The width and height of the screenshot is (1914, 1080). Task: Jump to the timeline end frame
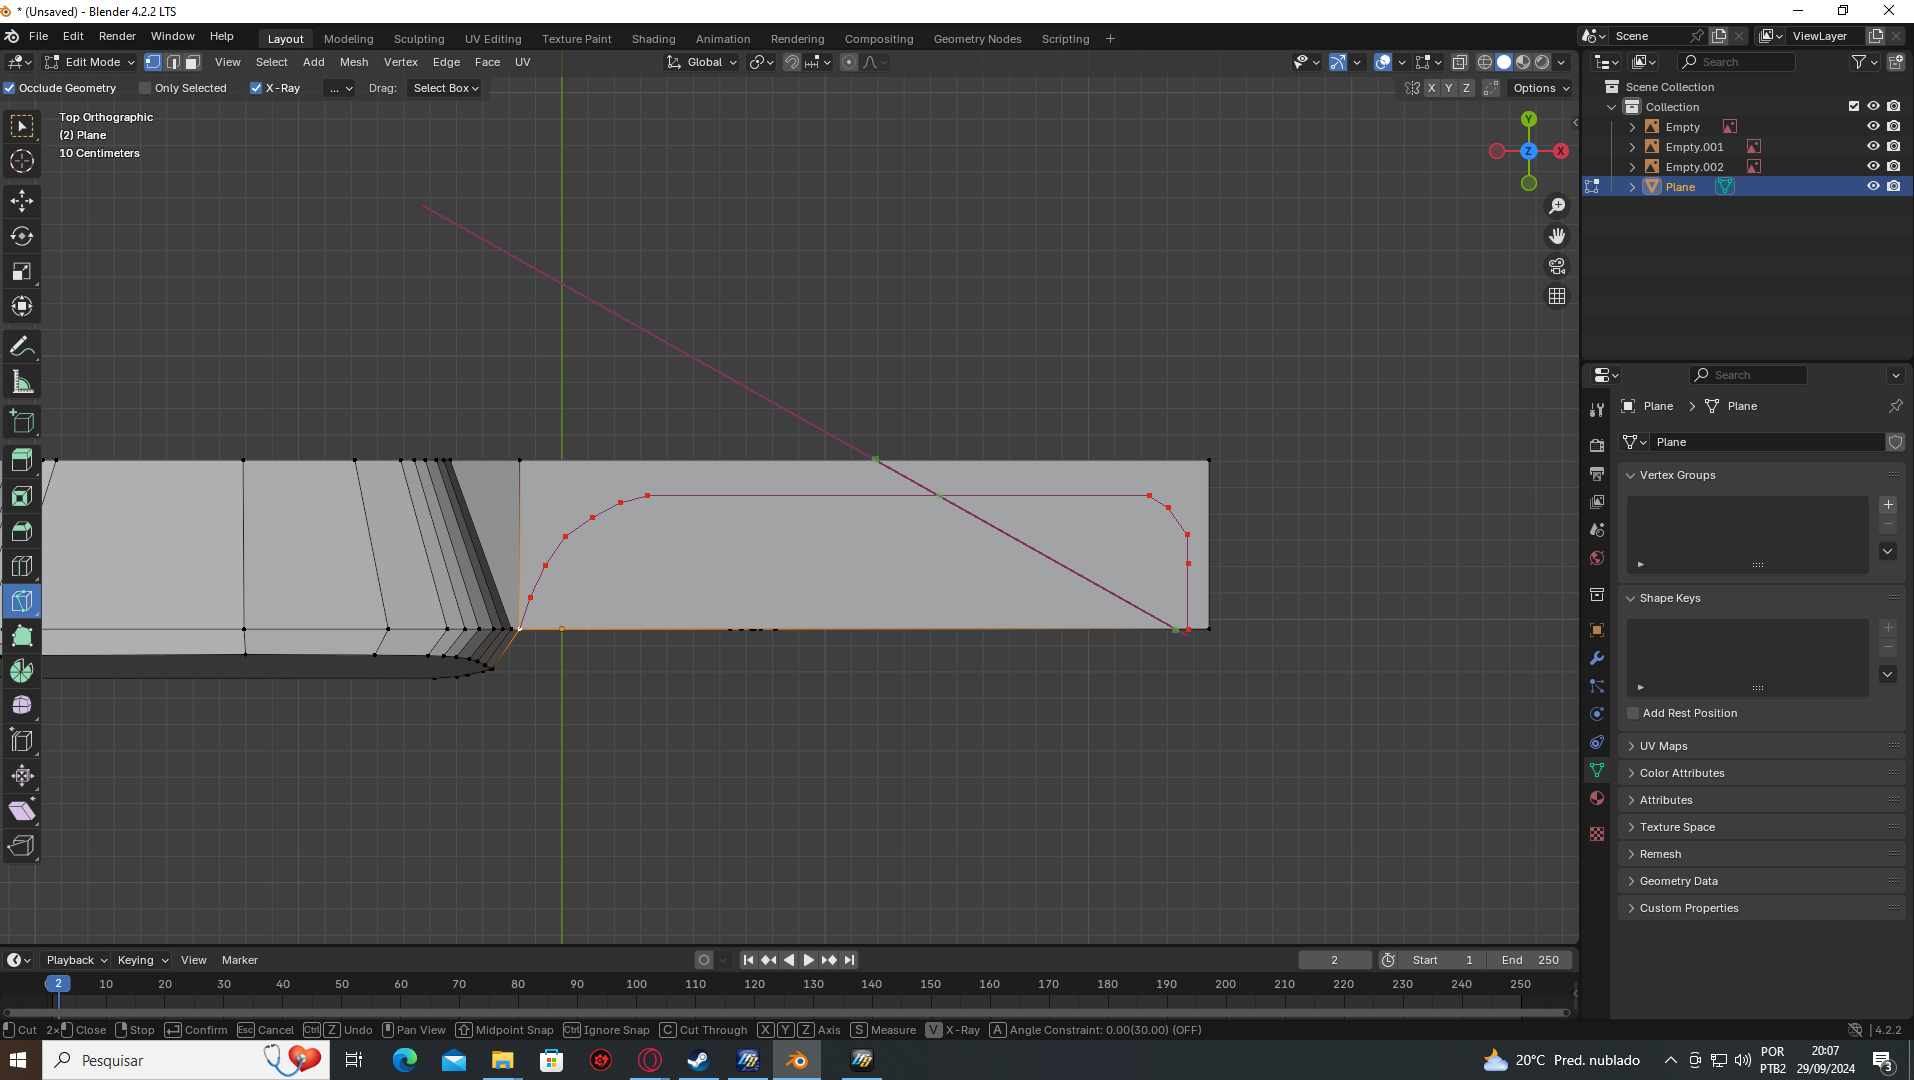coord(849,960)
